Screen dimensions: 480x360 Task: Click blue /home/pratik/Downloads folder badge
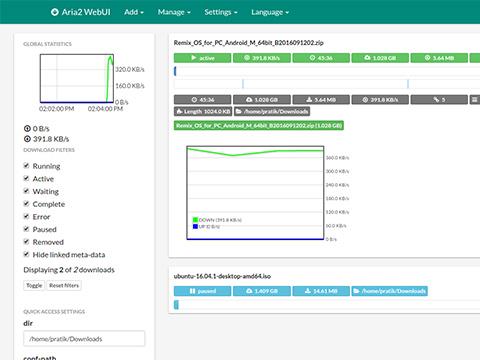389,291
